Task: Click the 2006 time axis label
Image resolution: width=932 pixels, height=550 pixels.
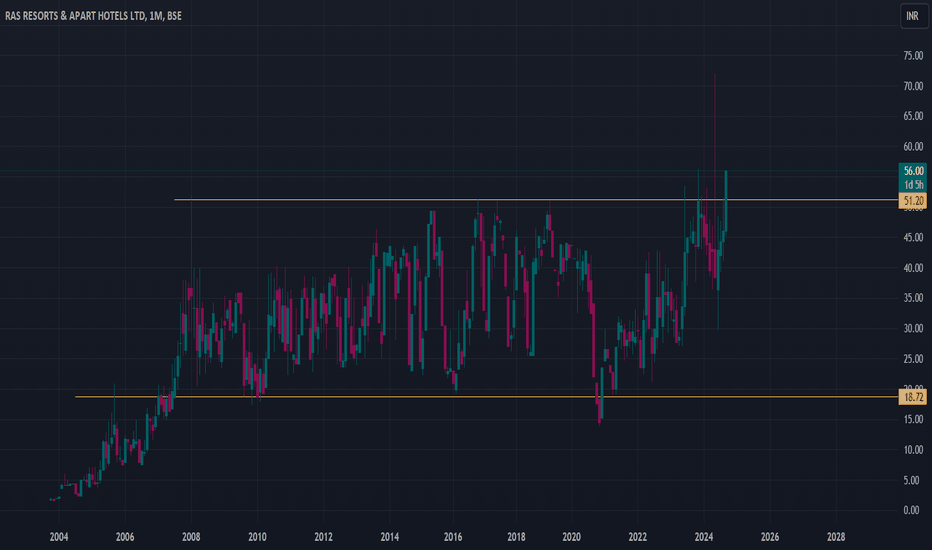Action: pyautogui.click(x=125, y=537)
